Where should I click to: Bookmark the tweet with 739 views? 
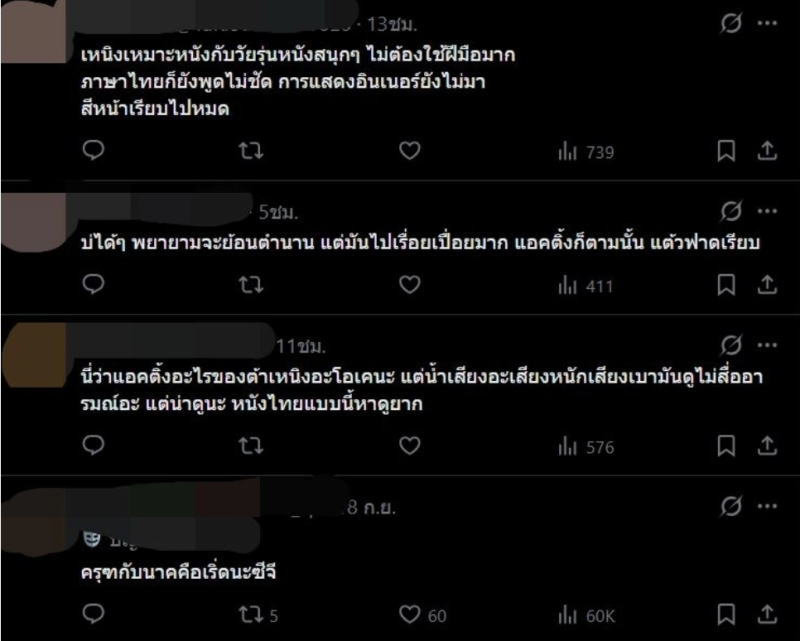(726, 151)
